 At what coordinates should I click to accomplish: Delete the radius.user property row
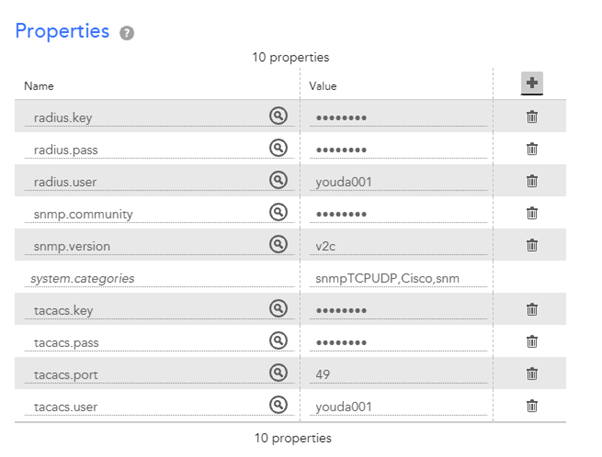click(532, 181)
